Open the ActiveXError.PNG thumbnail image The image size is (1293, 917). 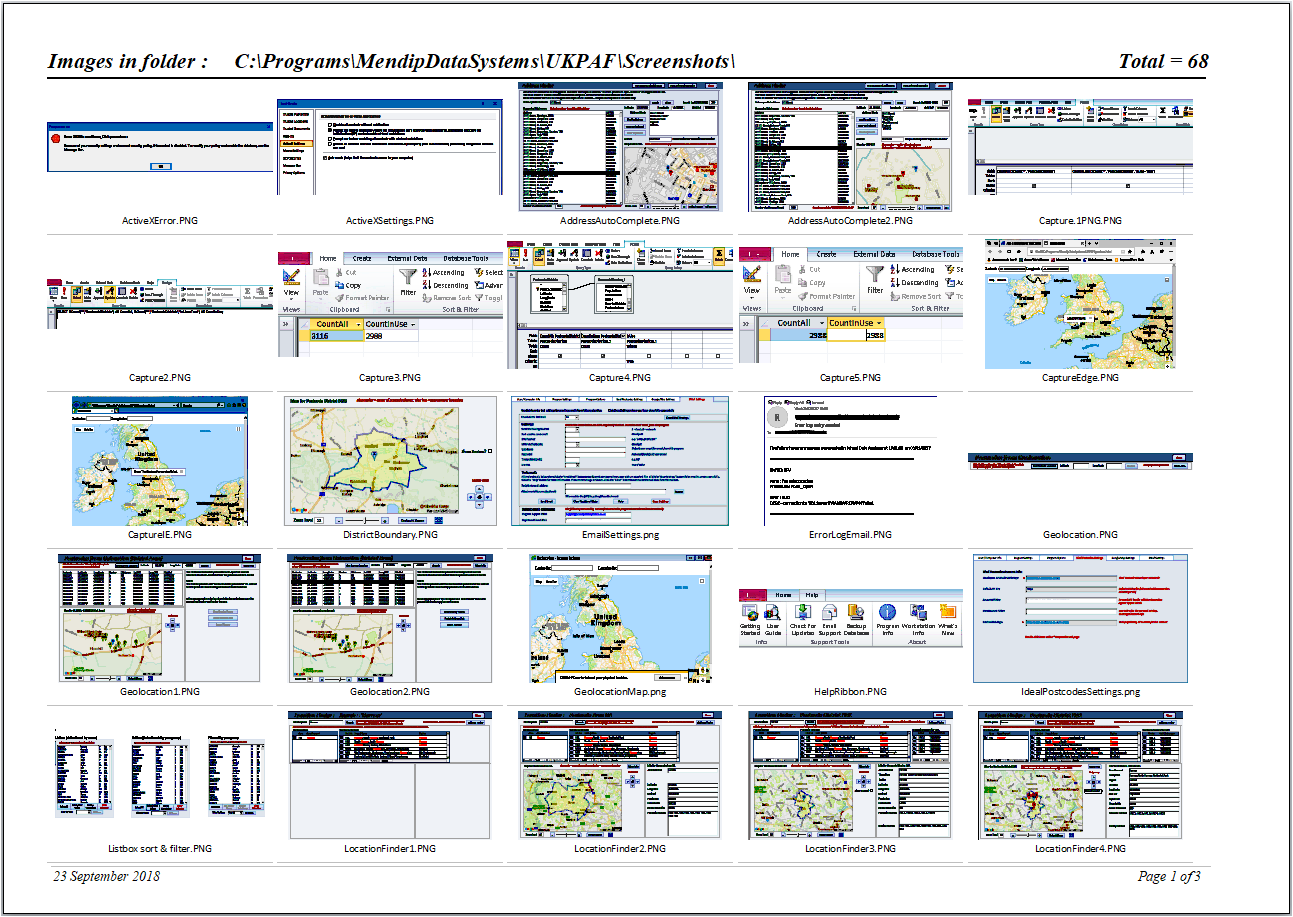click(x=160, y=147)
